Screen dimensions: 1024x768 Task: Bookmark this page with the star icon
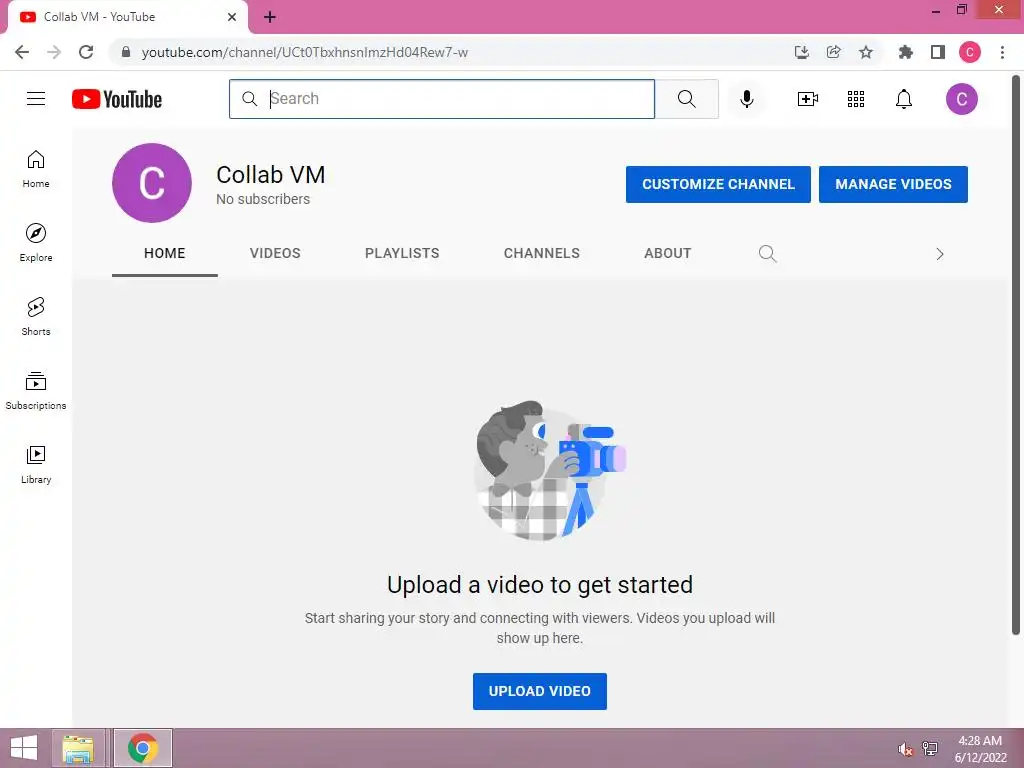pyautogui.click(x=866, y=52)
